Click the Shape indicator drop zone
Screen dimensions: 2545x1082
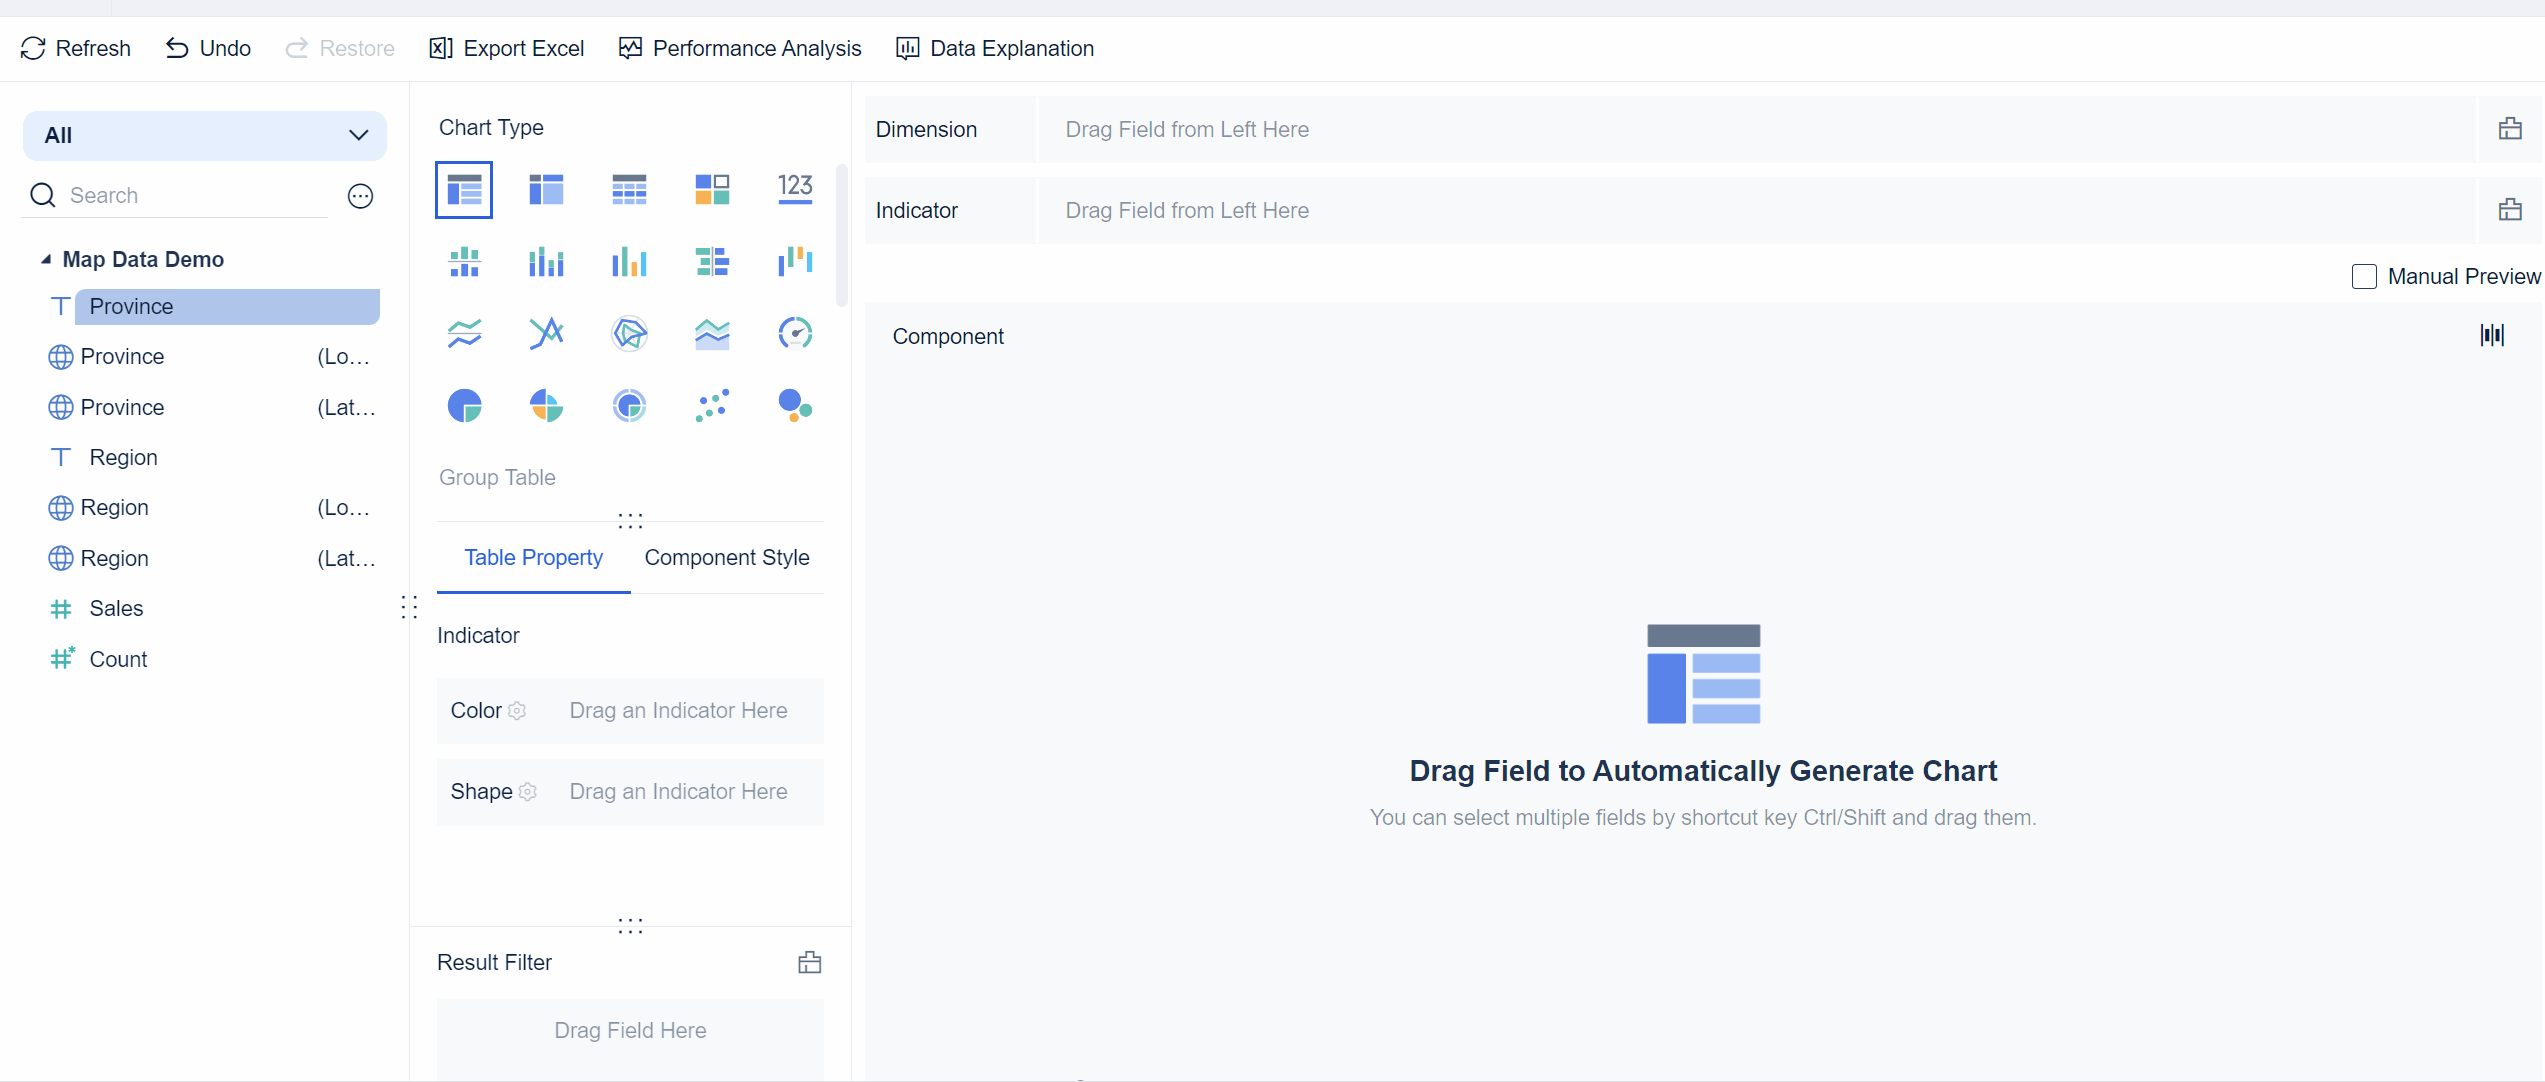[678, 792]
